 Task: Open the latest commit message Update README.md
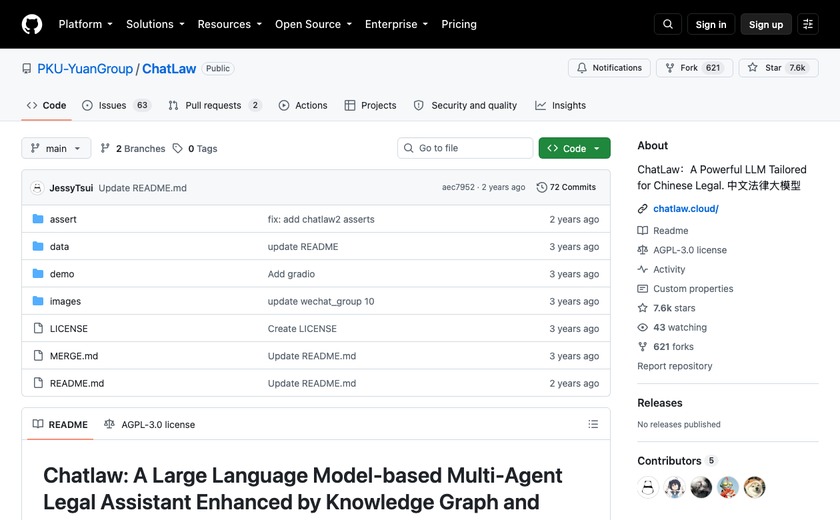[x=142, y=188]
